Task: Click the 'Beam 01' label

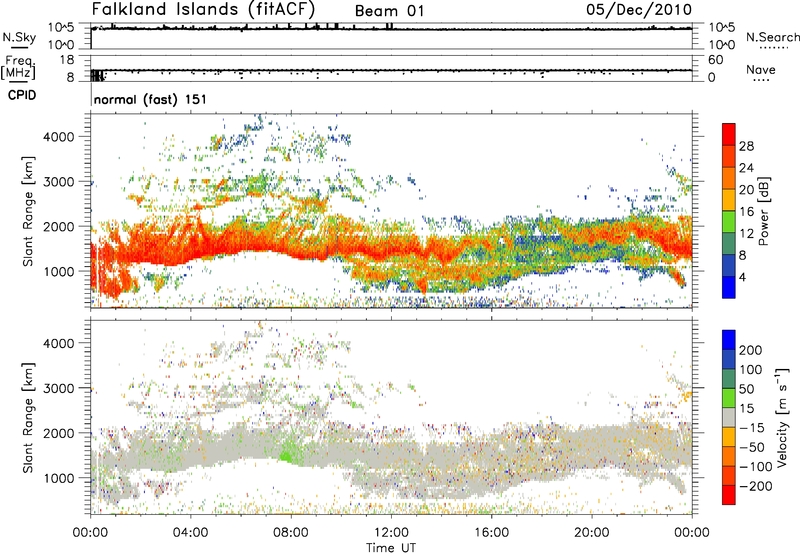Action: (x=389, y=11)
